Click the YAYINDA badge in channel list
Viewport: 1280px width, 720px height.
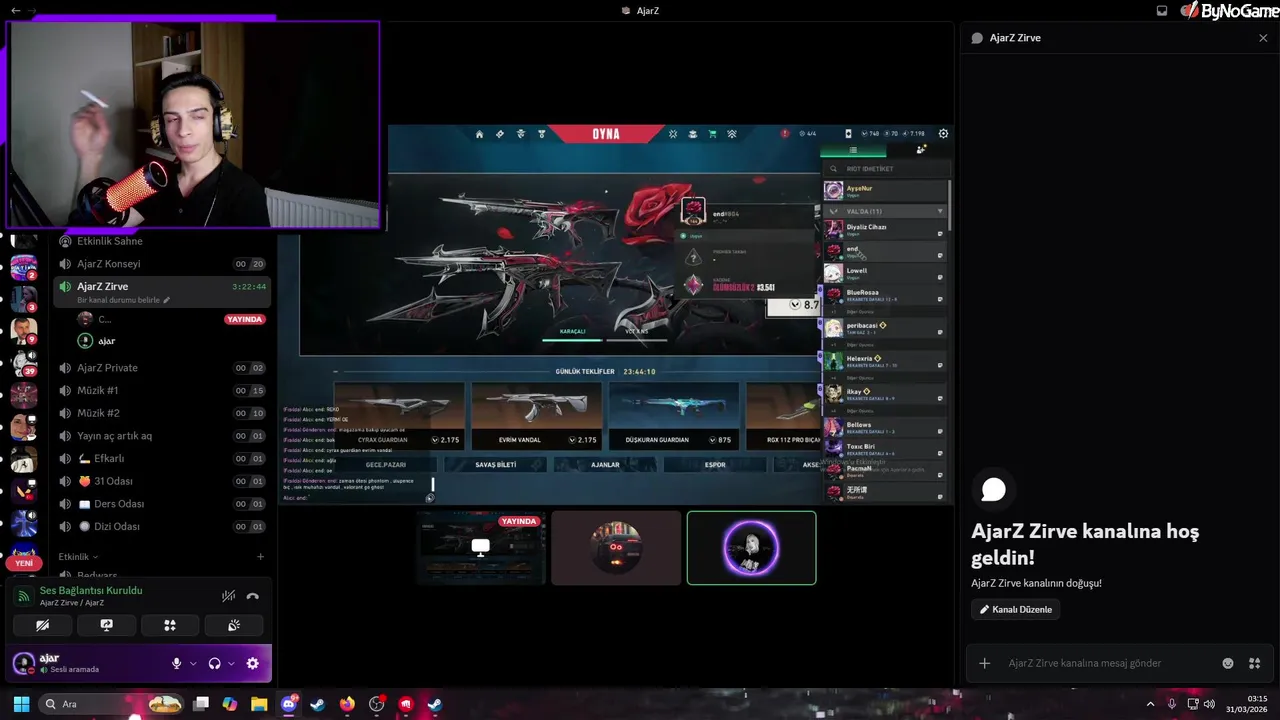245,319
